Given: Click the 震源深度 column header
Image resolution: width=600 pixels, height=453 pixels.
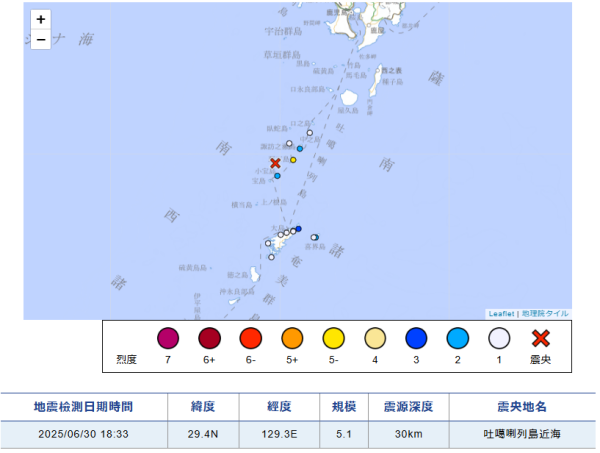Looking at the screenshot, I should [x=409, y=407].
